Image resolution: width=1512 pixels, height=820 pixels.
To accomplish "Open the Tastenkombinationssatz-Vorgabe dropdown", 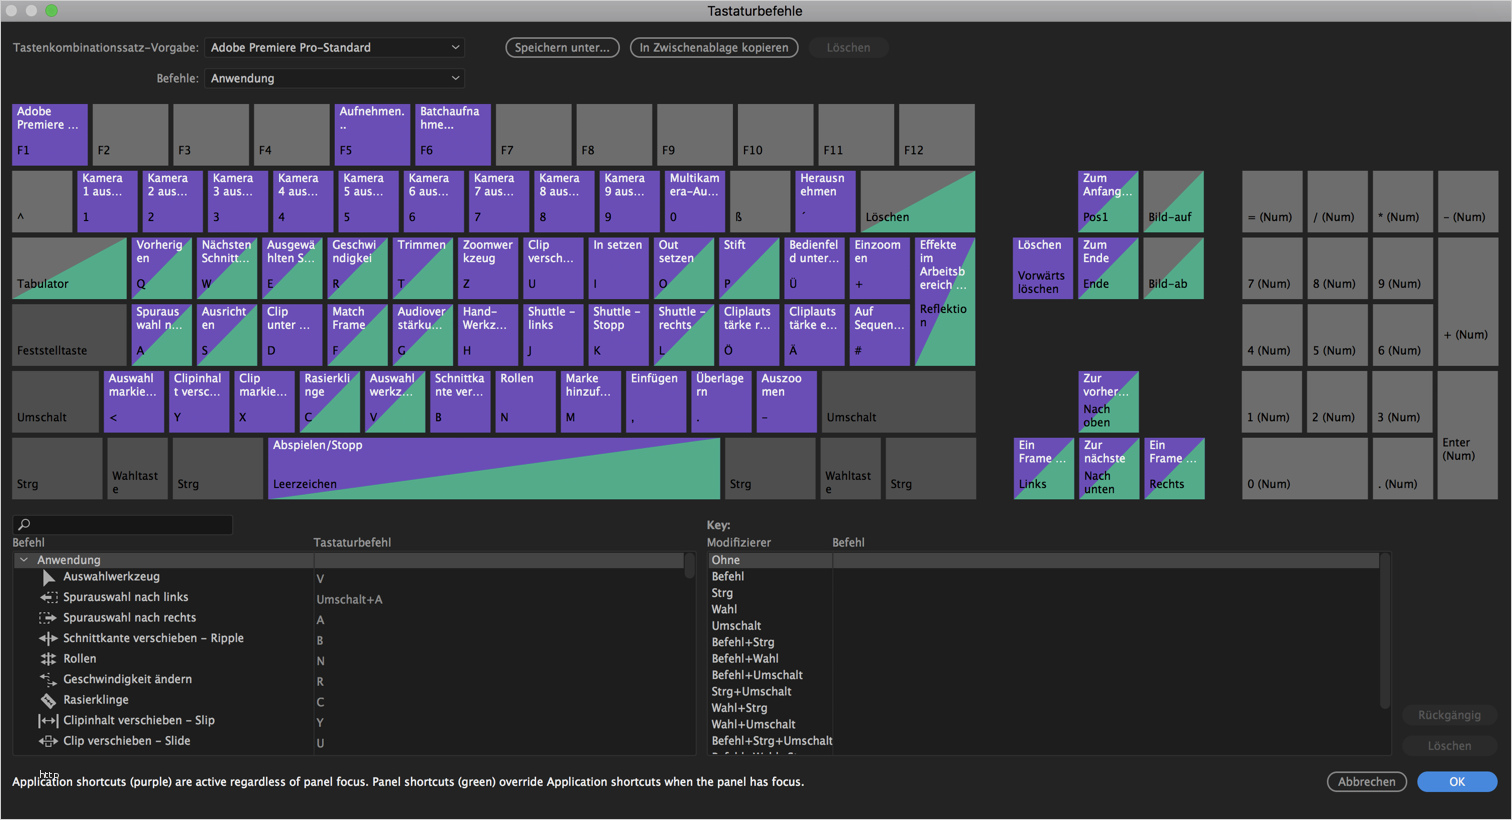I will tap(335, 47).
